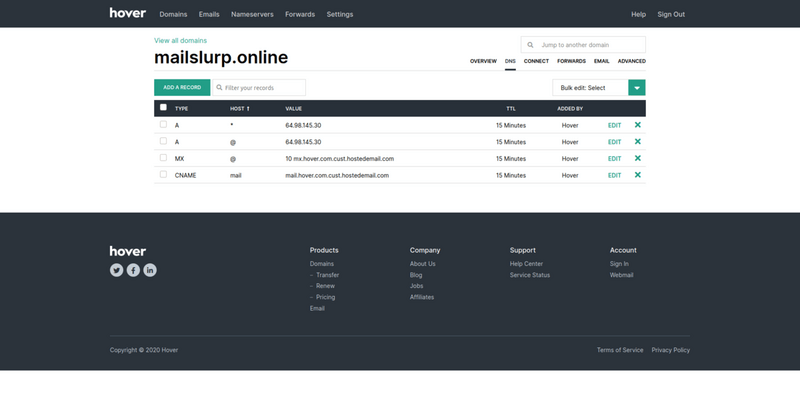Open footer Renew link

click(x=326, y=286)
